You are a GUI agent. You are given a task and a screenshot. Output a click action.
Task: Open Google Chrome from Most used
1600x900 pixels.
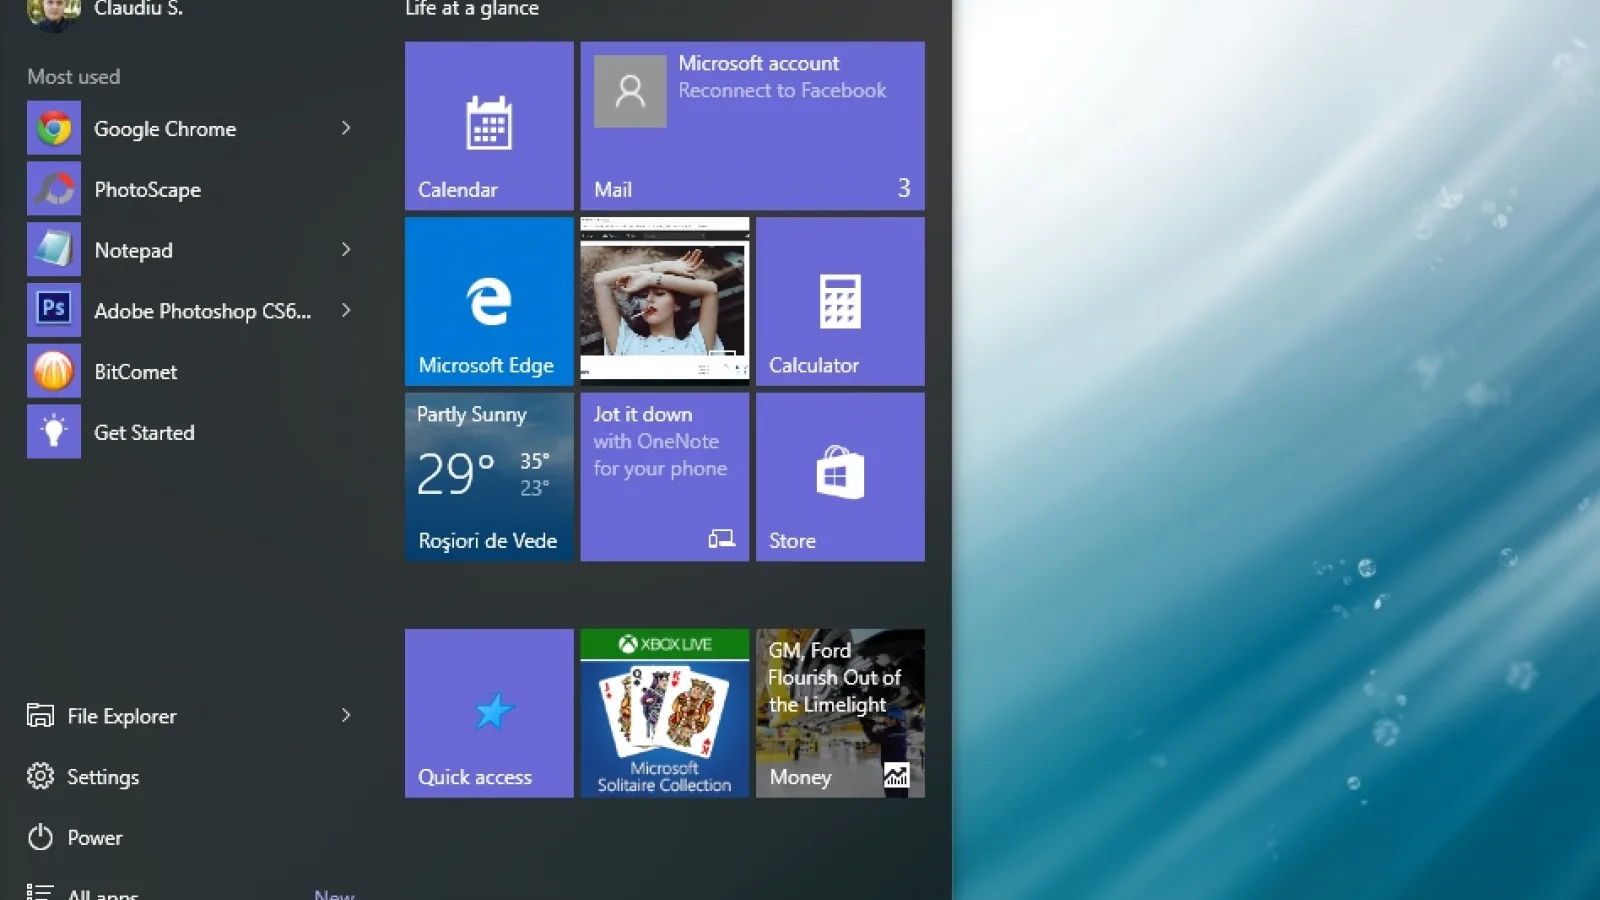190,128
